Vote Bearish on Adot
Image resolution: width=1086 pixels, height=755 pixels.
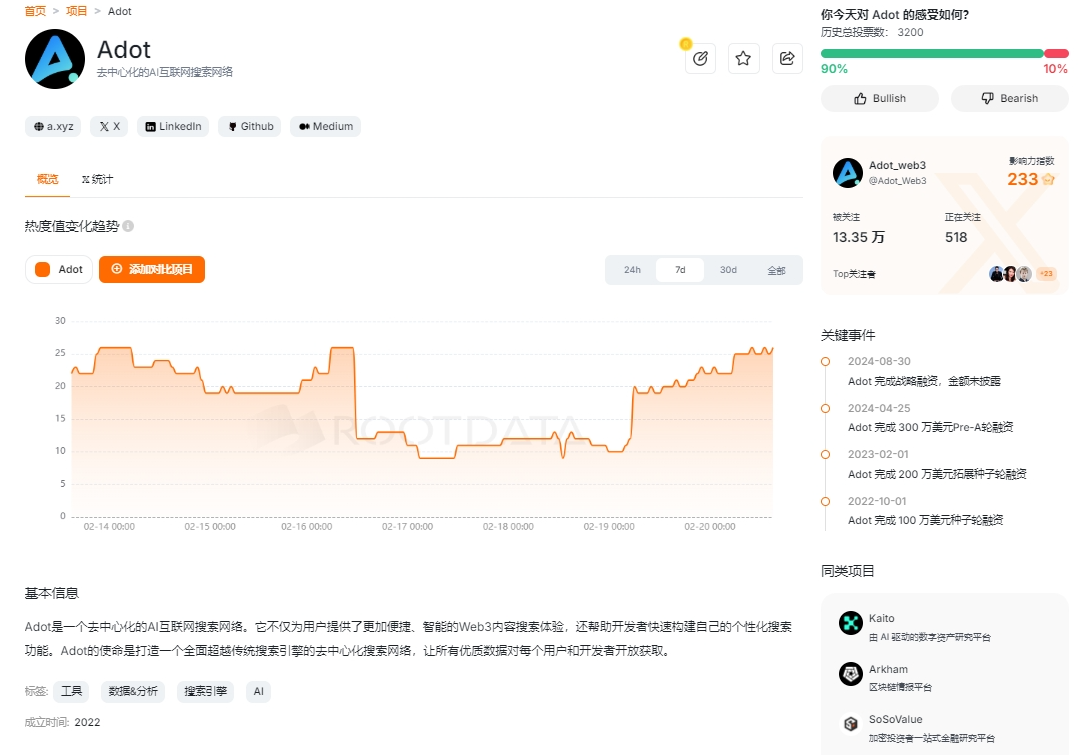1010,98
